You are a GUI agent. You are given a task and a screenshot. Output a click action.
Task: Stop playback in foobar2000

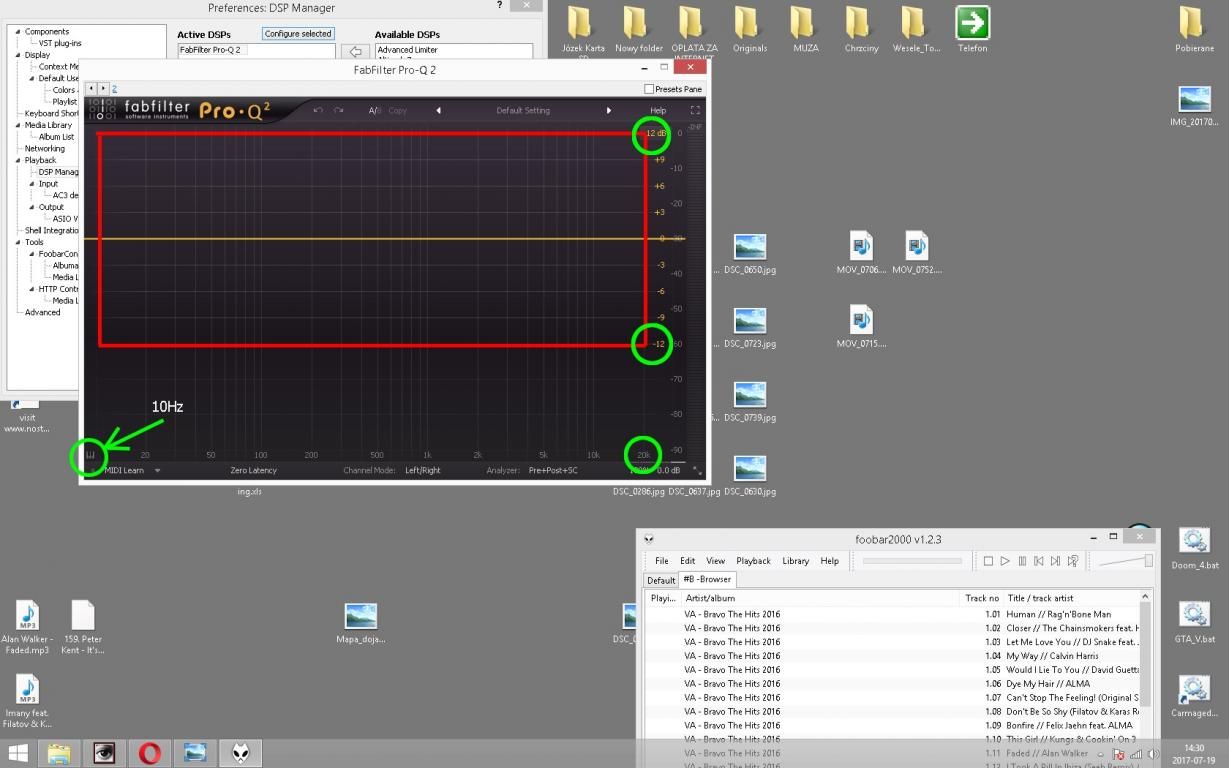[988, 561]
